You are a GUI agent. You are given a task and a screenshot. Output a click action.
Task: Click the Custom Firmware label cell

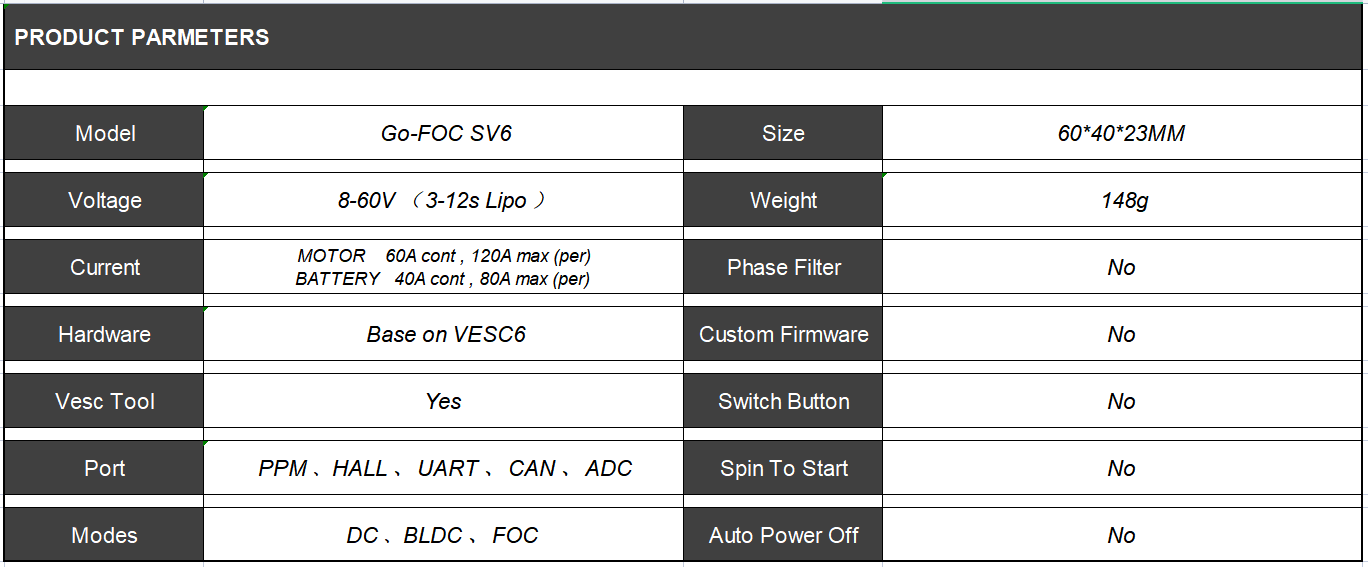783,335
